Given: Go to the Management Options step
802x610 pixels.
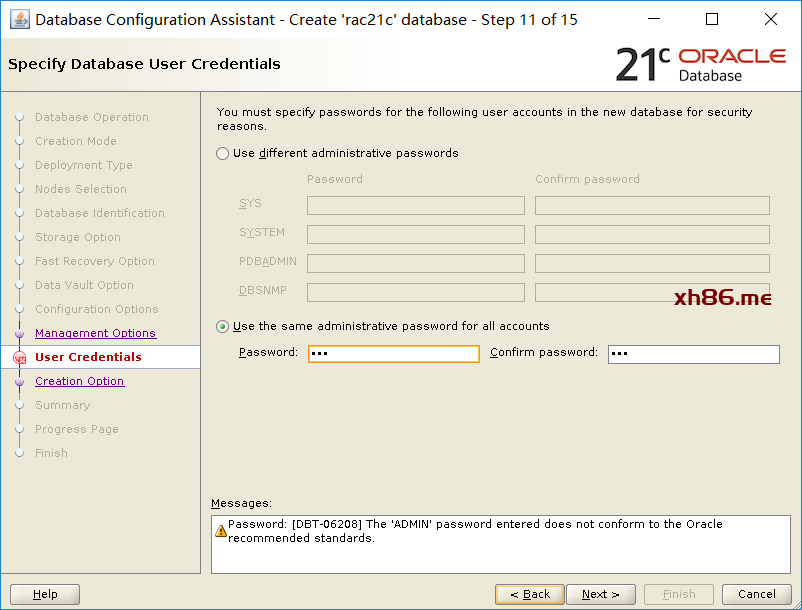Looking at the screenshot, I should pos(95,333).
